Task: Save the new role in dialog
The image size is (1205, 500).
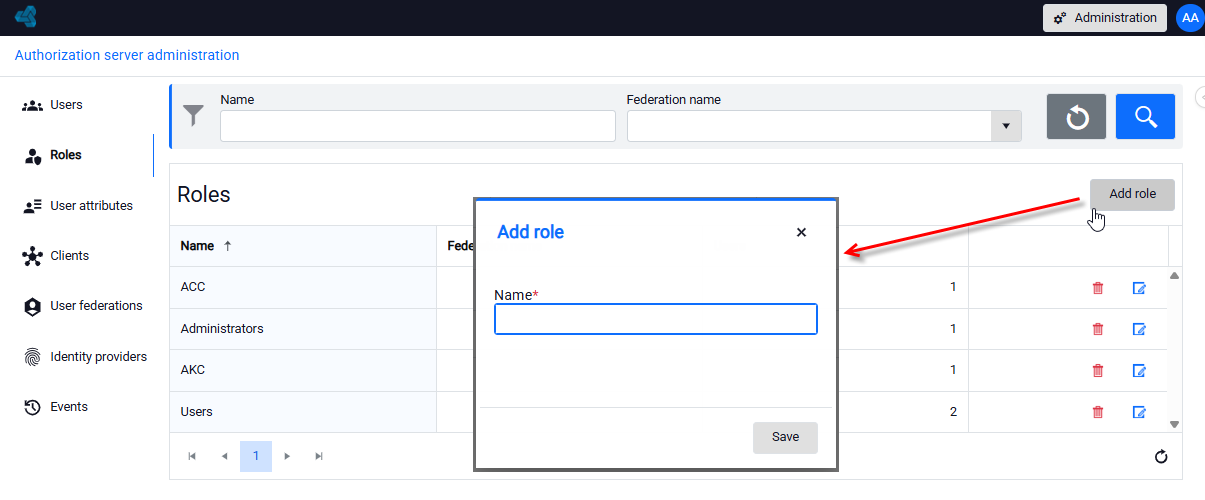Action: point(785,437)
